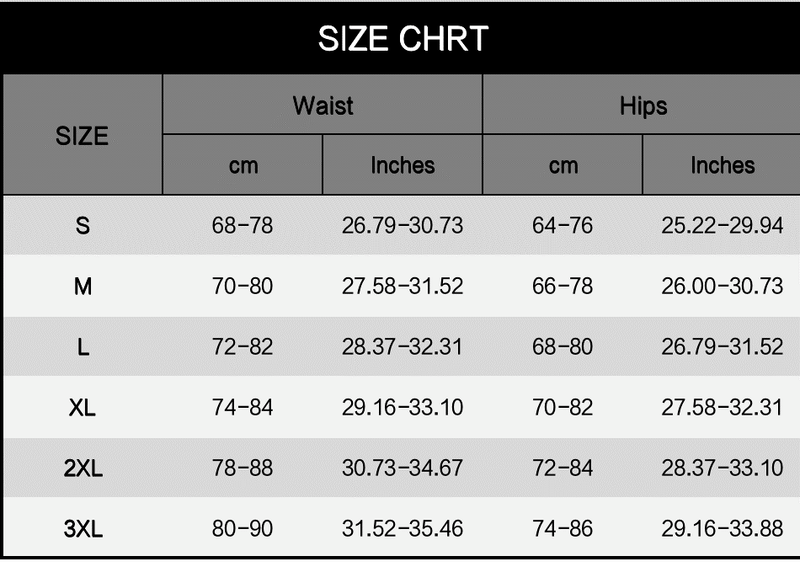800x563 pixels.
Task: Select the cm subheader under Hips
Action: [563, 165]
